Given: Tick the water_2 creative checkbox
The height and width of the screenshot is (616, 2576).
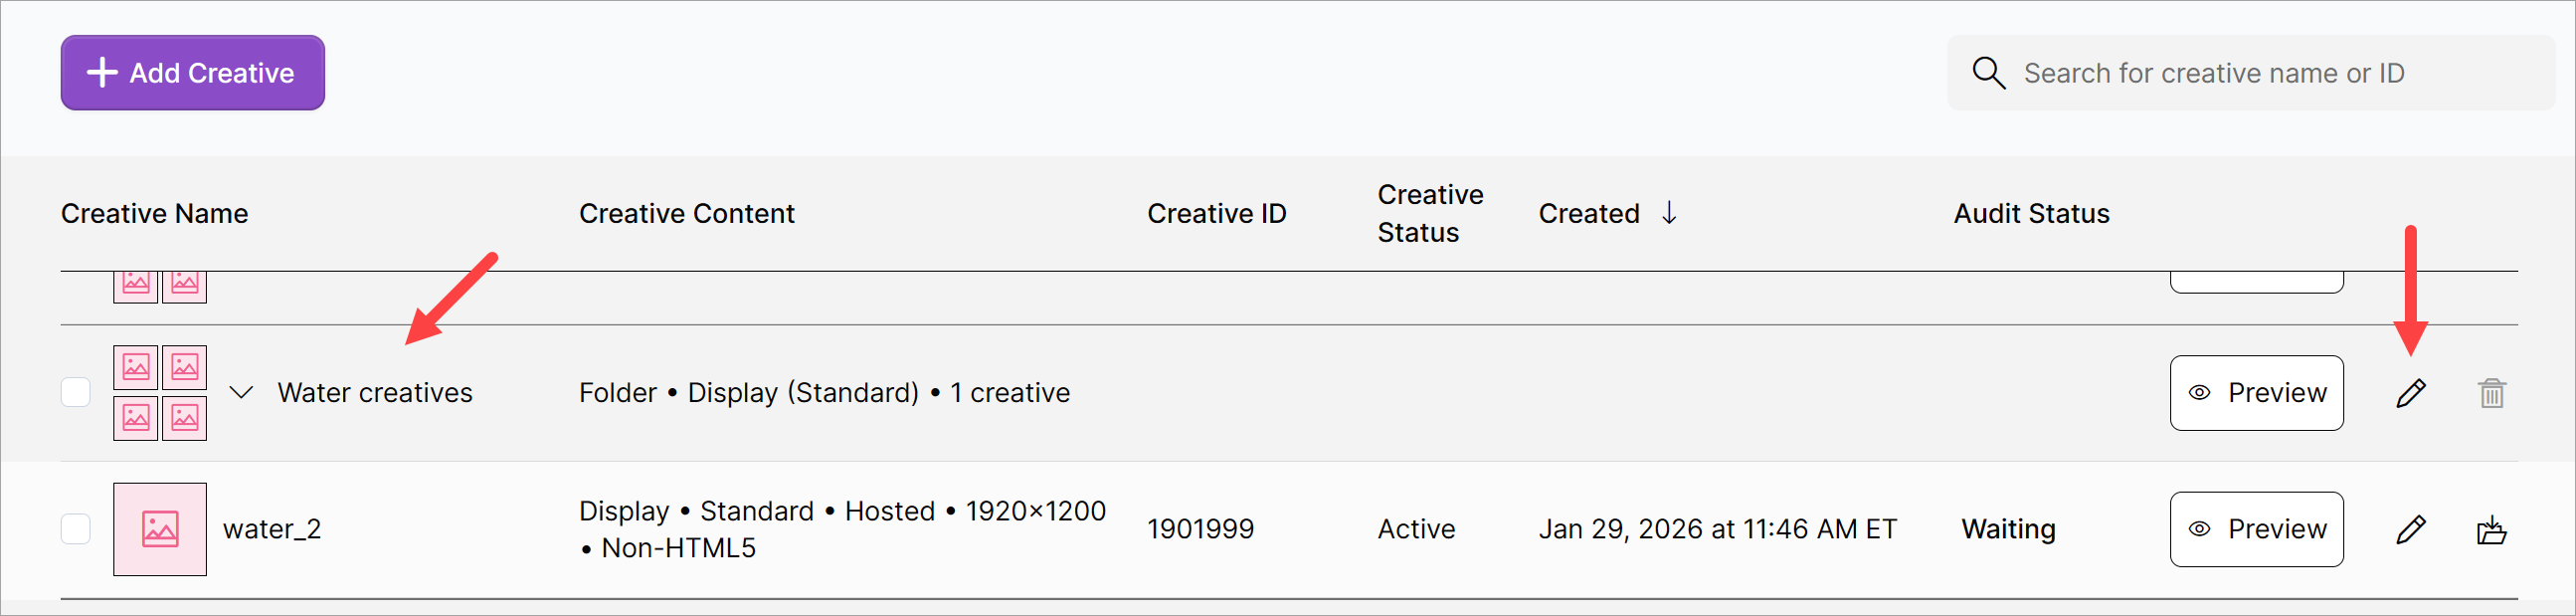Looking at the screenshot, I should click(76, 529).
